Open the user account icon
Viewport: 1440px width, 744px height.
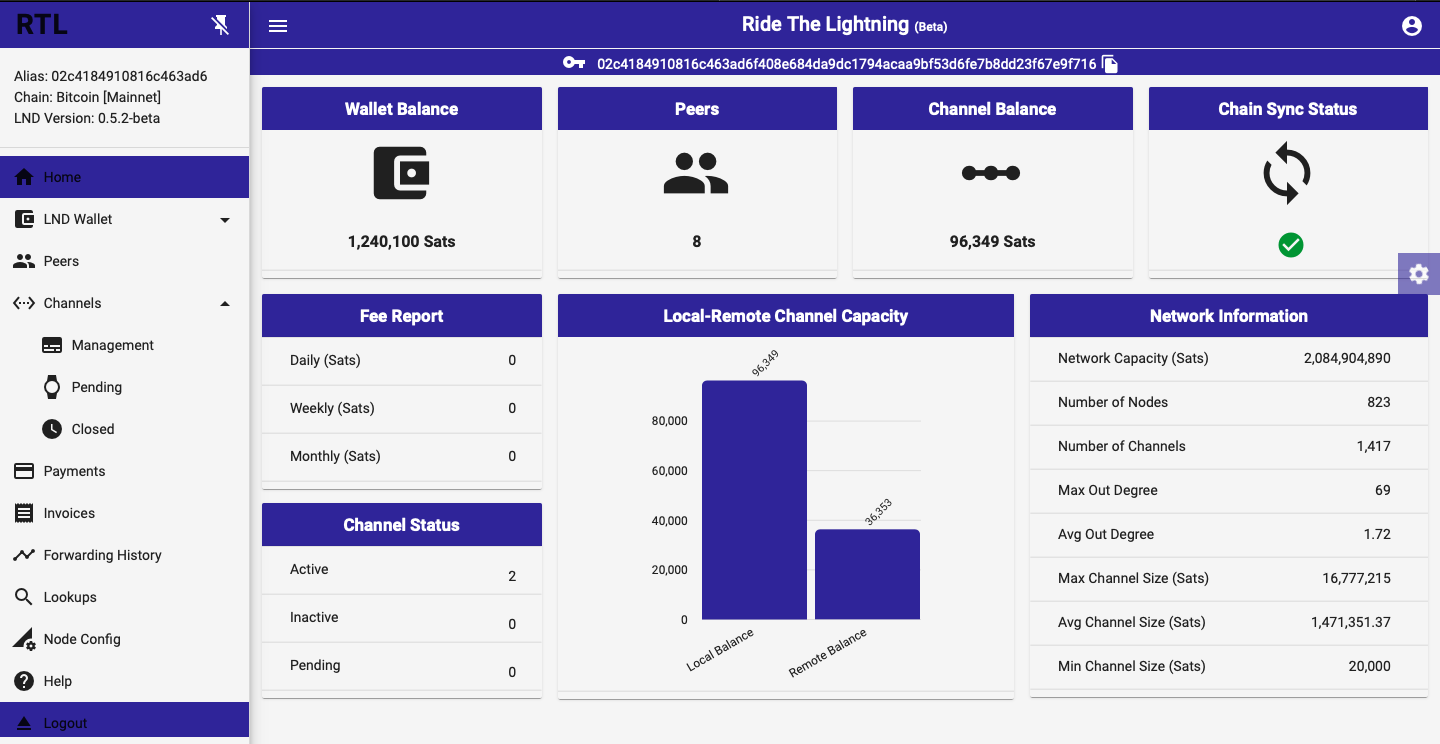1412,26
